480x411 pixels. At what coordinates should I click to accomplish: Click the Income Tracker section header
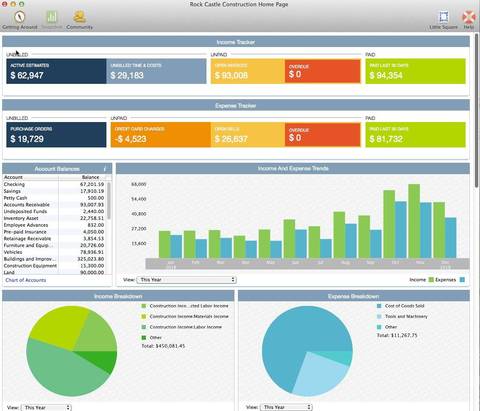tap(236, 42)
